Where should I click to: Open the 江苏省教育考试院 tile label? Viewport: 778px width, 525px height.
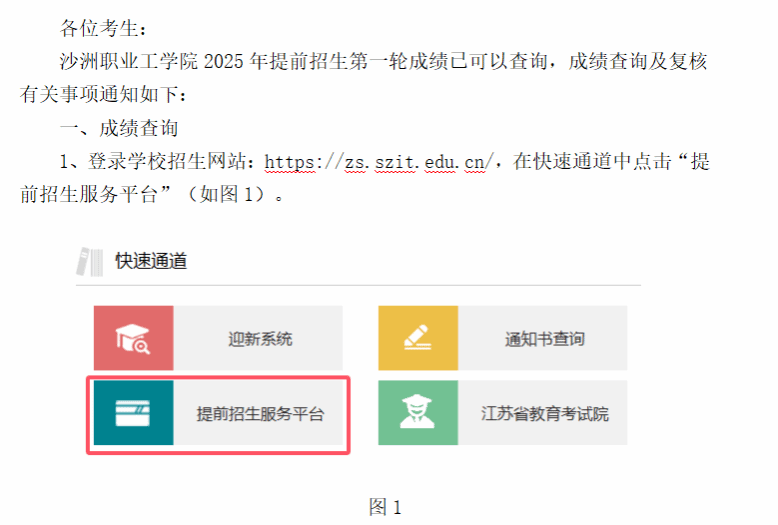[x=544, y=414]
